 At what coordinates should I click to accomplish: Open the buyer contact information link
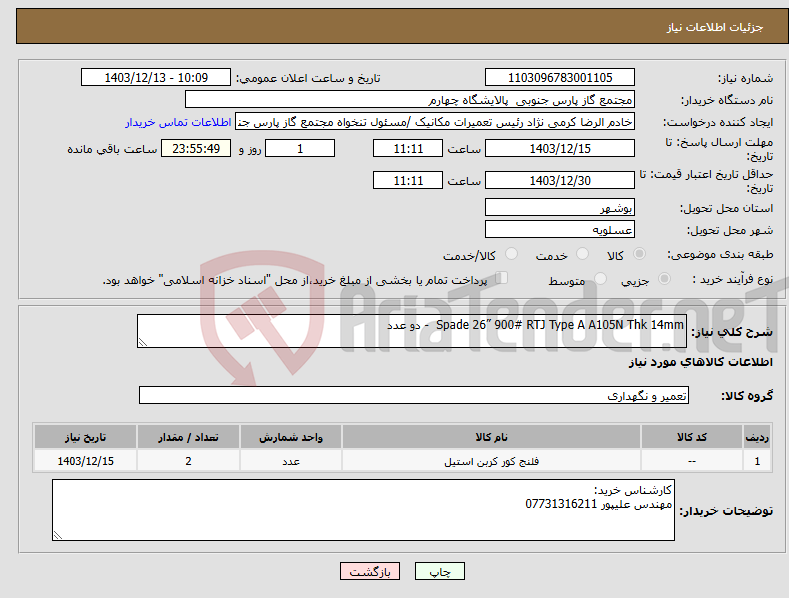[178, 122]
